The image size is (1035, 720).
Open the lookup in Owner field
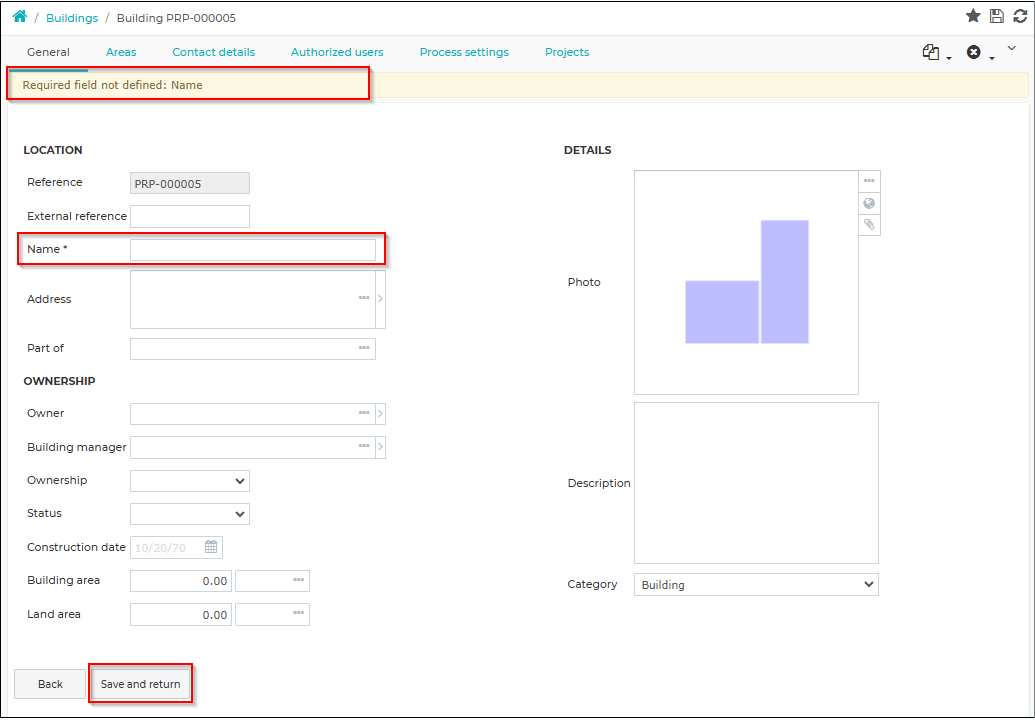(x=364, y=413)
